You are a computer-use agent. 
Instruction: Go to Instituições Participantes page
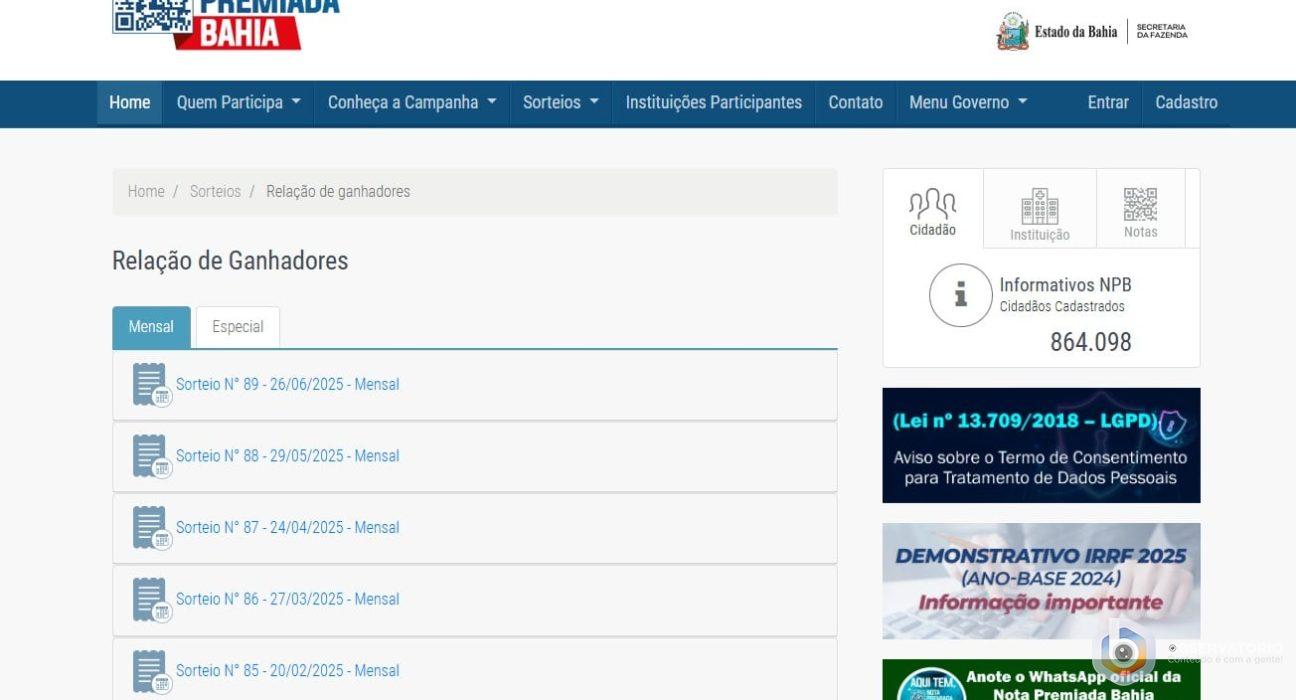713,102
